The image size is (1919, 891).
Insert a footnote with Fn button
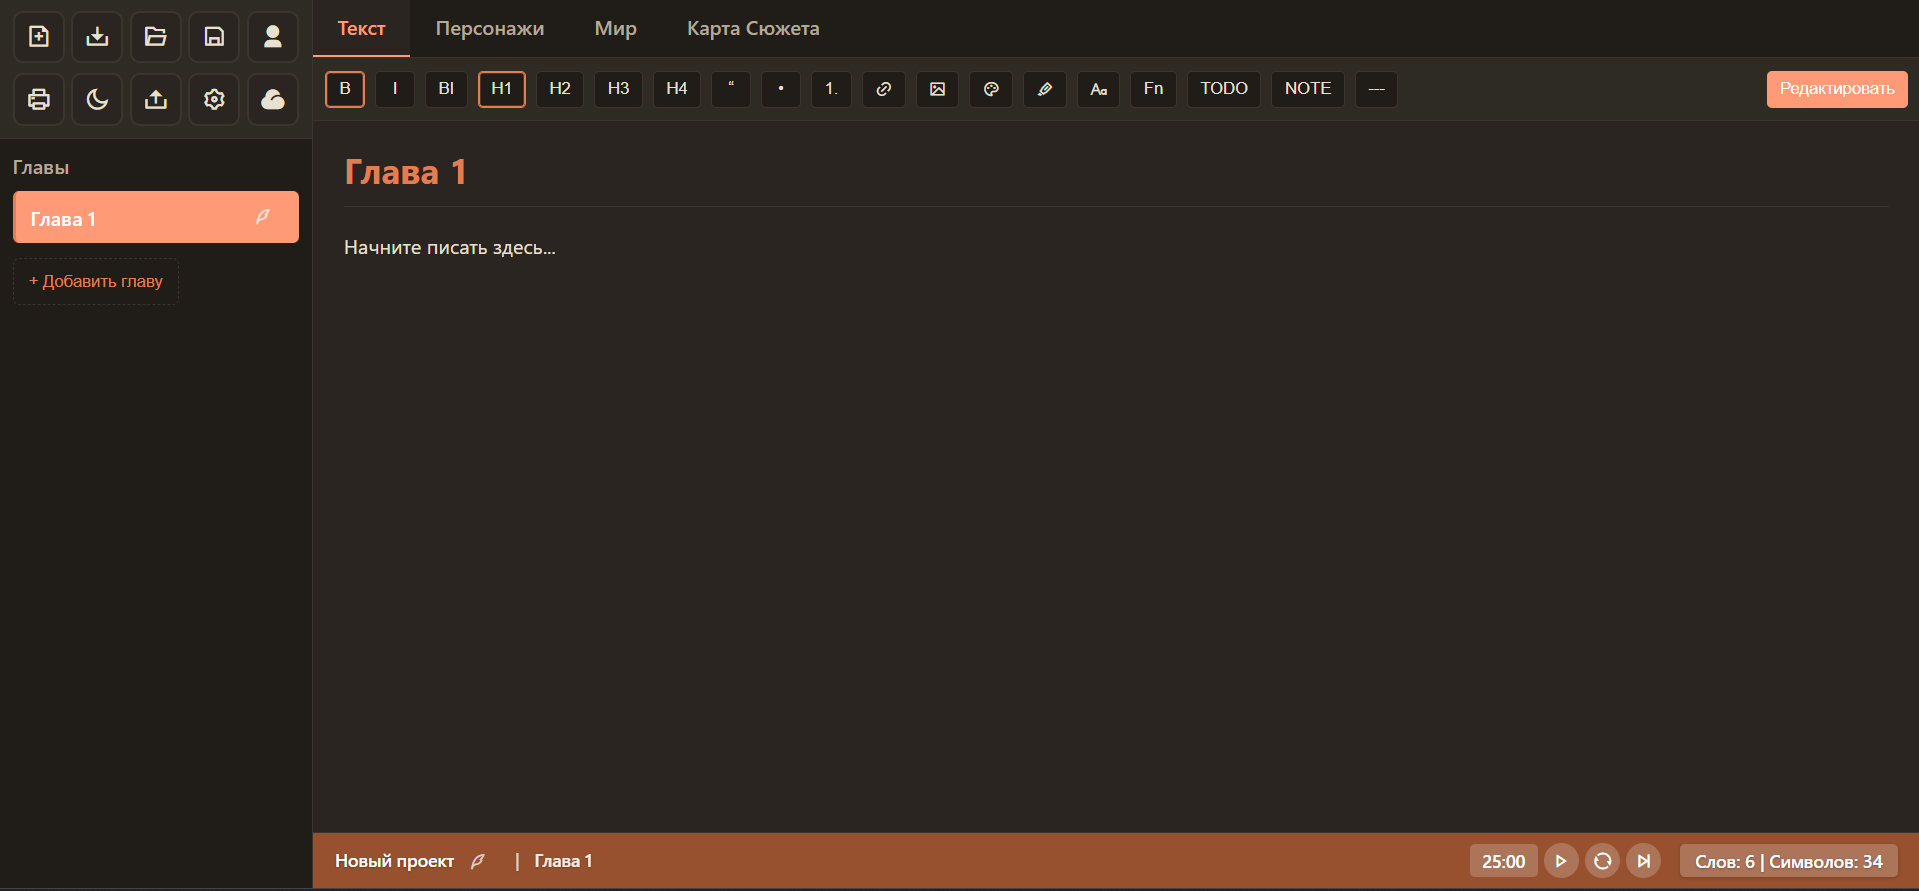(x=1154, y=89)
